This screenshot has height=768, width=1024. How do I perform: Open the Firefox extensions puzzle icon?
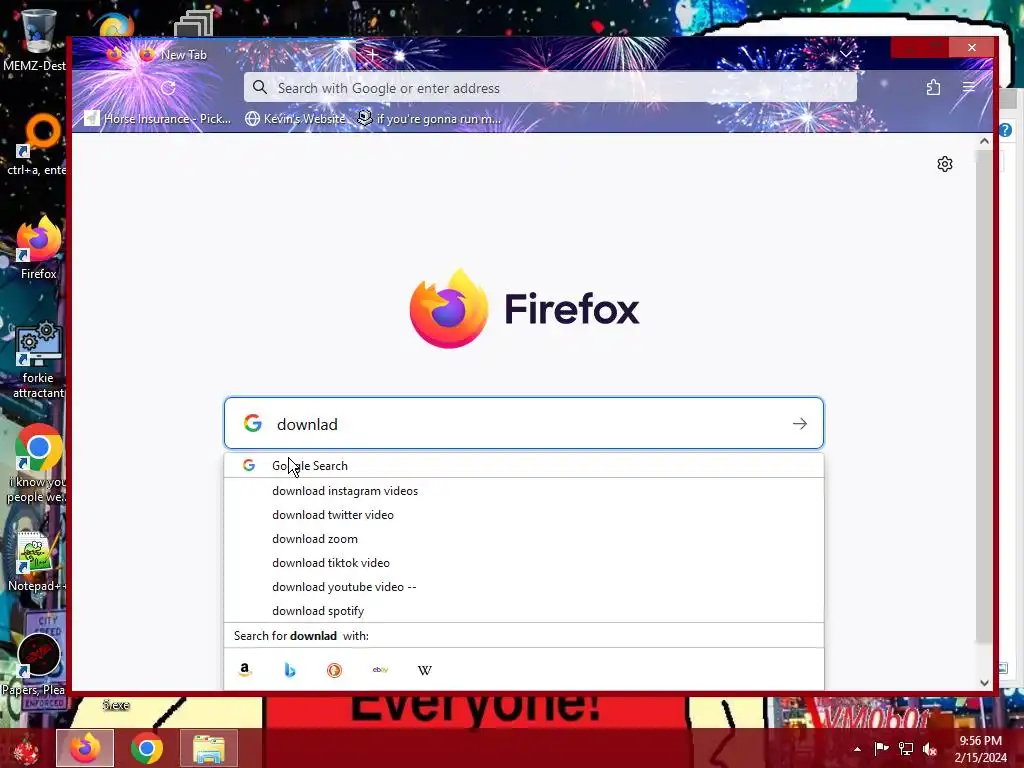(933, 88)
